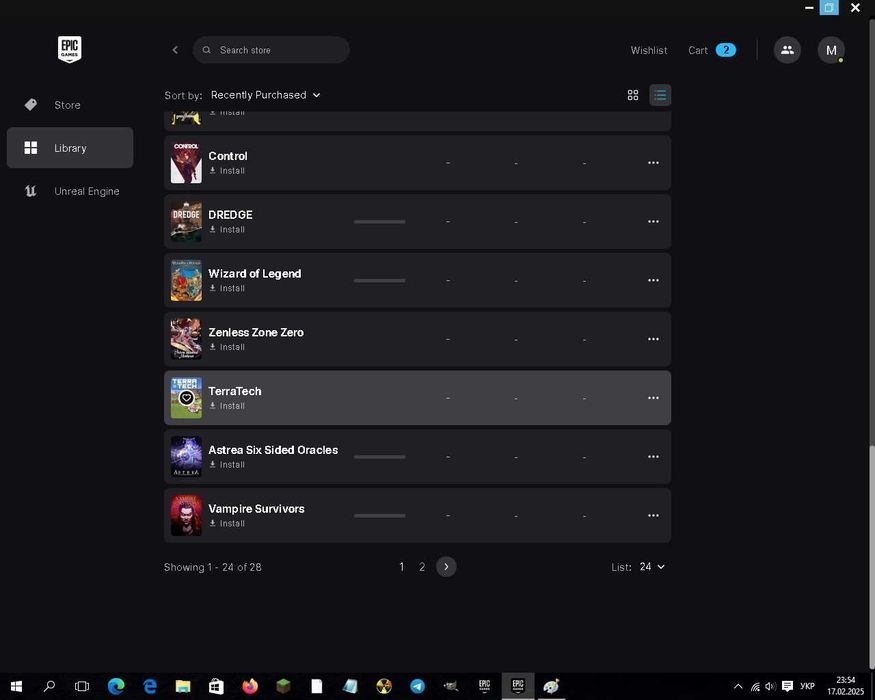Open the M profile avatar menu
Viewport: 875px width, 700px height.
tap(831, 50)
